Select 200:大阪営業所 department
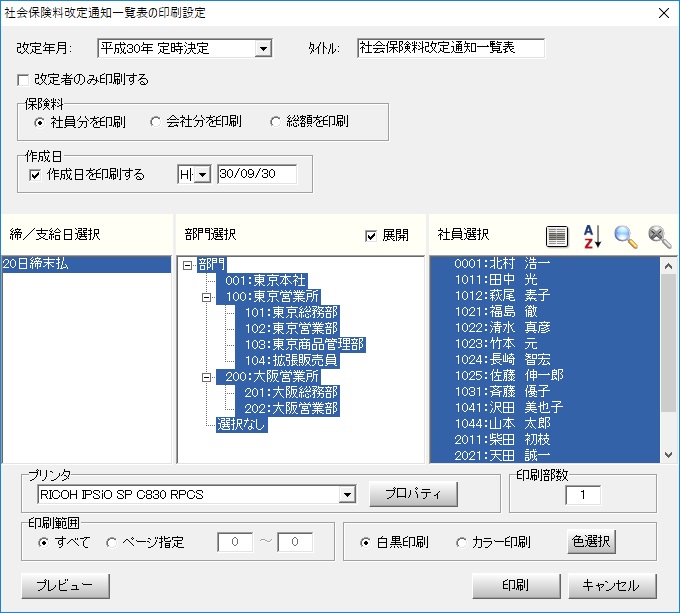This screenshot has height=613, width=680. 268,377
